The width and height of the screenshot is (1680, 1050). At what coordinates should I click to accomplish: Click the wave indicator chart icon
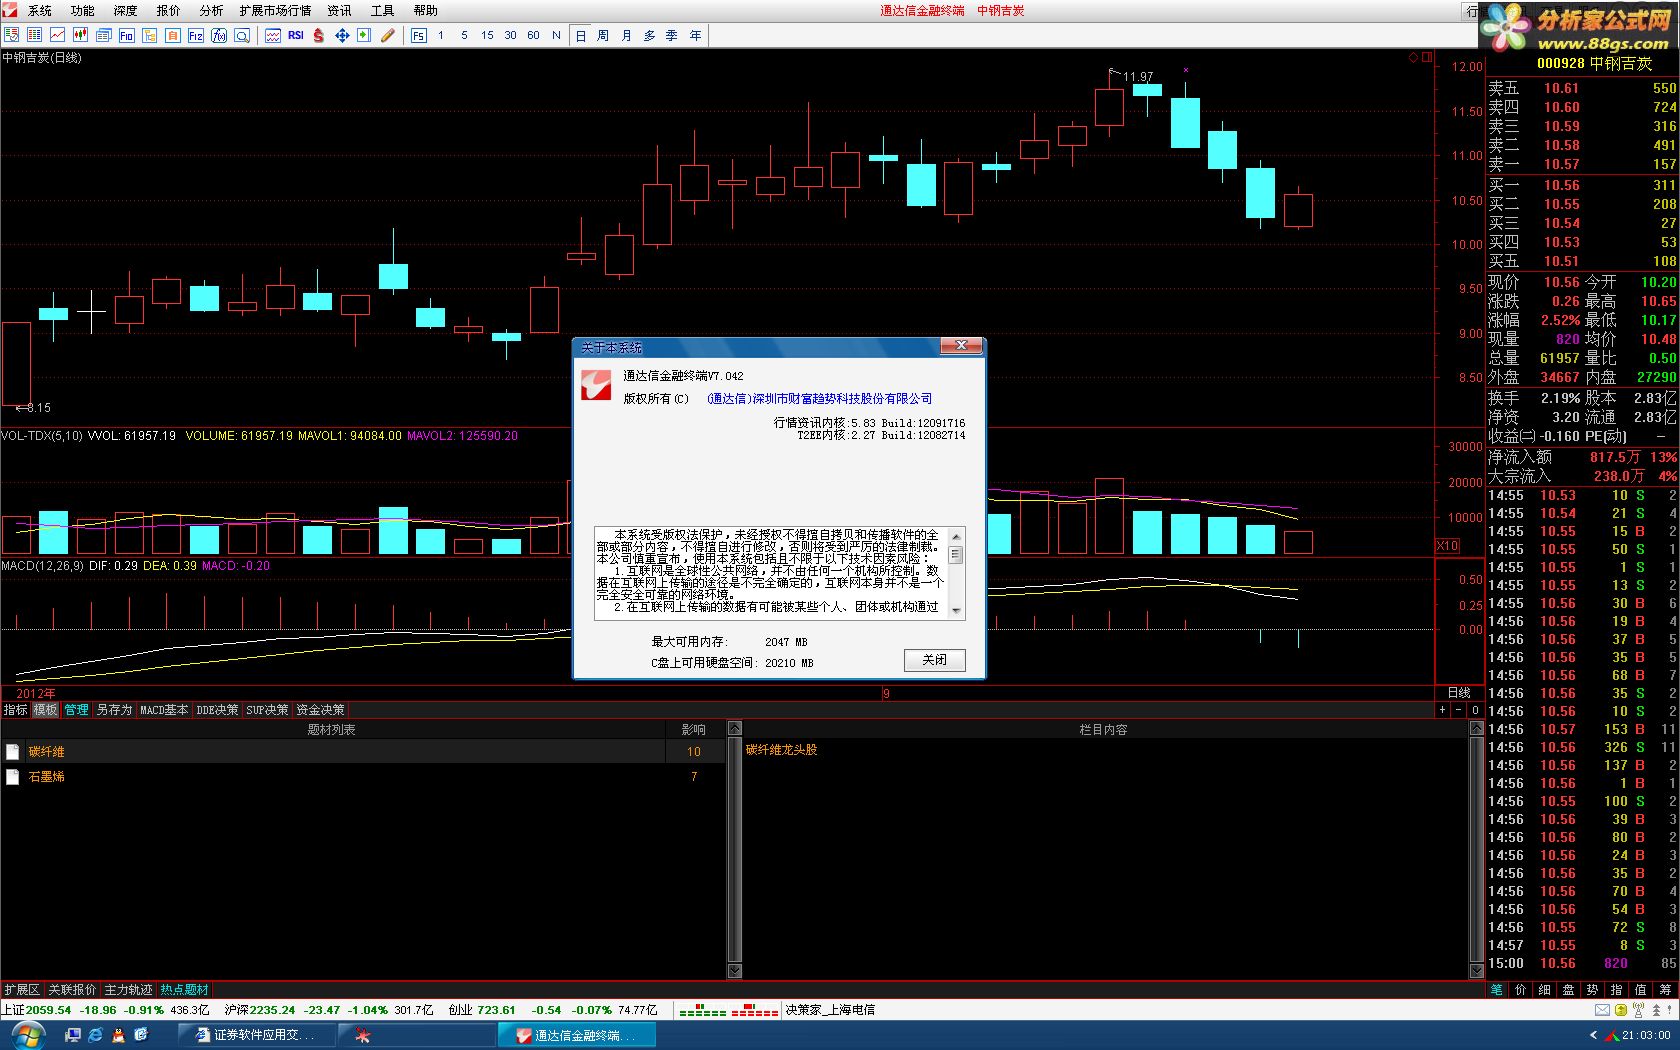pyautogui.click(x=272, y=35)
